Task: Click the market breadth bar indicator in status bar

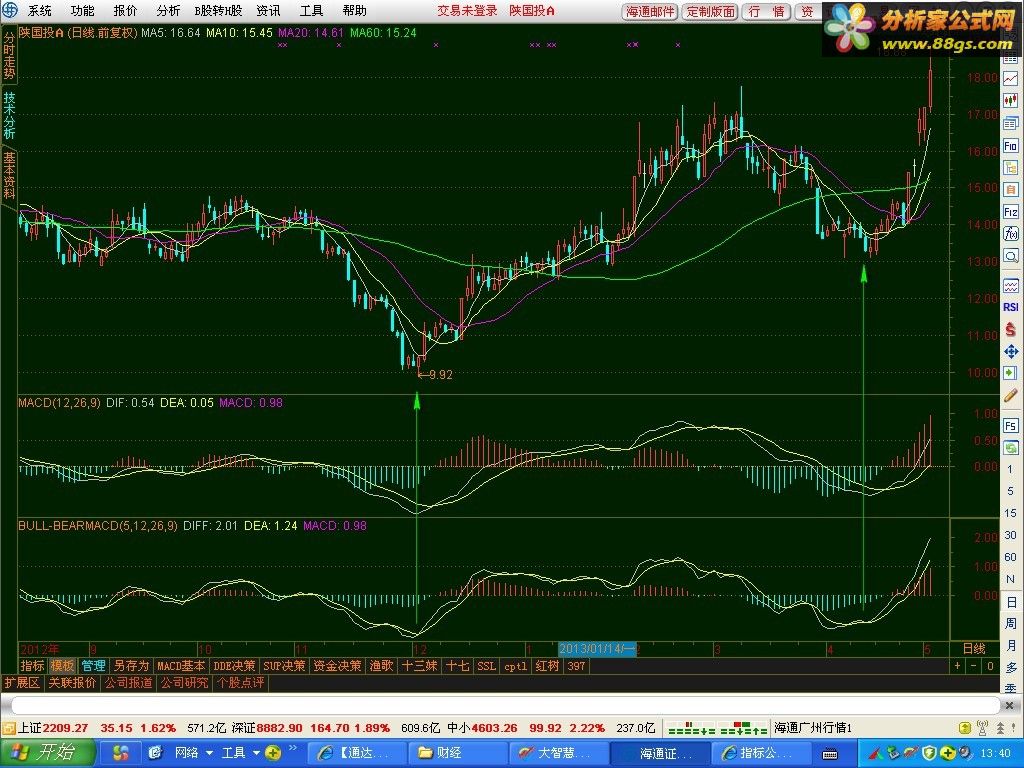Action: click(x=717, y=728)
